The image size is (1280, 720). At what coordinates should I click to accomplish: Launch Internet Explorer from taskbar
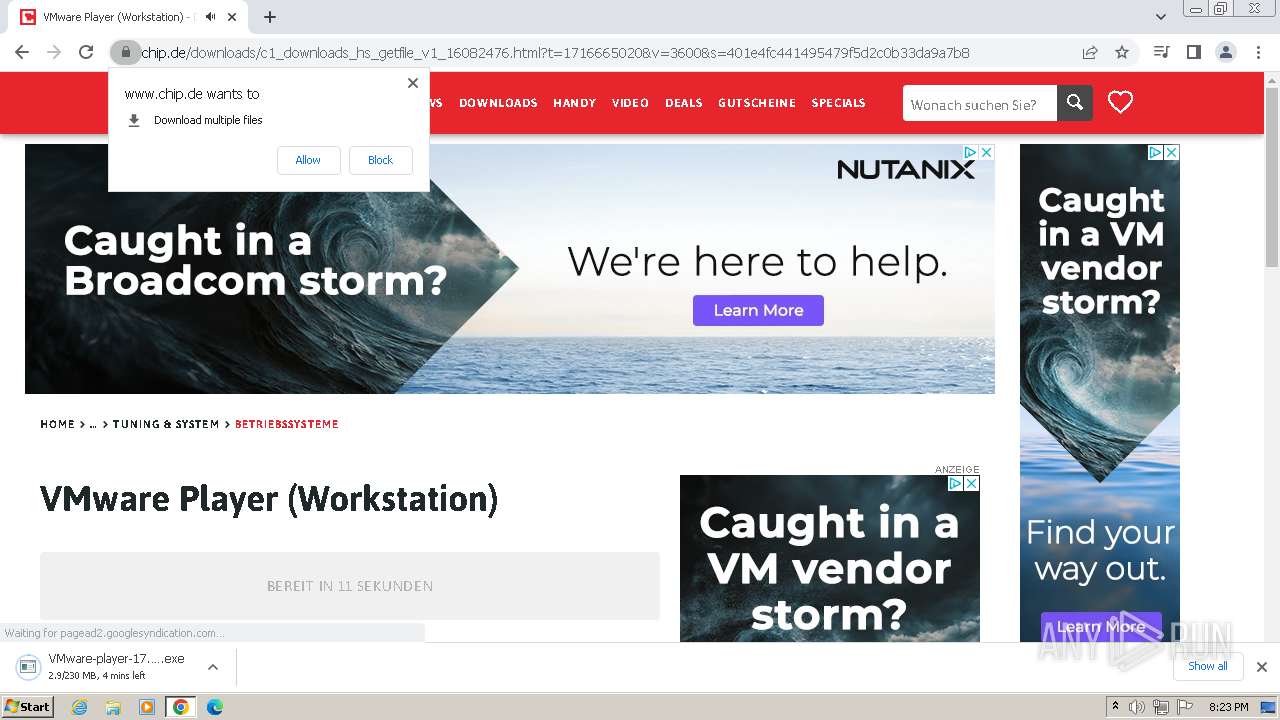[x=80, y=707]
